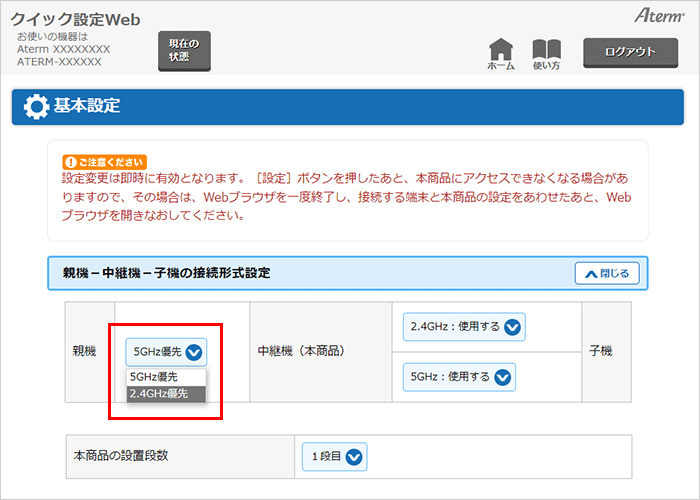This screenshot has height=500, width=700.
Task: Expand the 親機 5GHz優先 dropdown
Action: (166, 351)
